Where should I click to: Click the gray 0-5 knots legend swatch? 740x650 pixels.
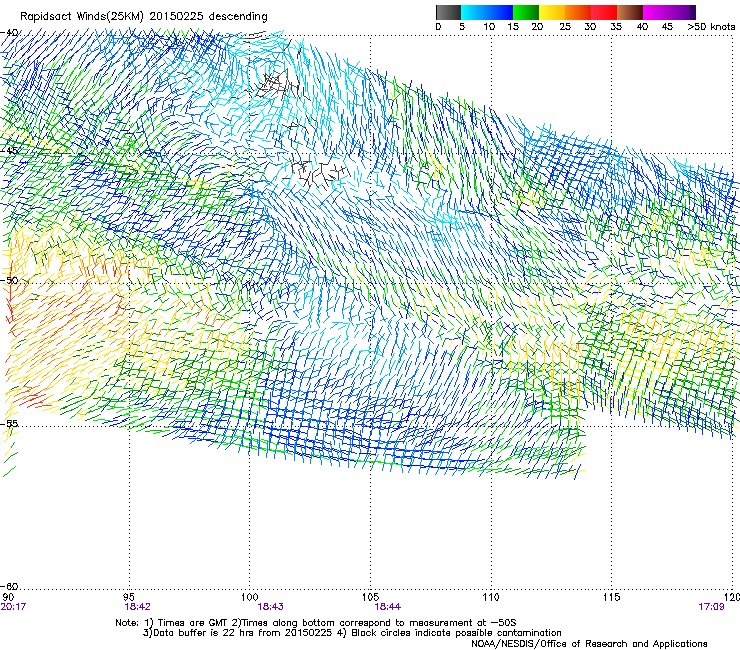click(448, 12)
